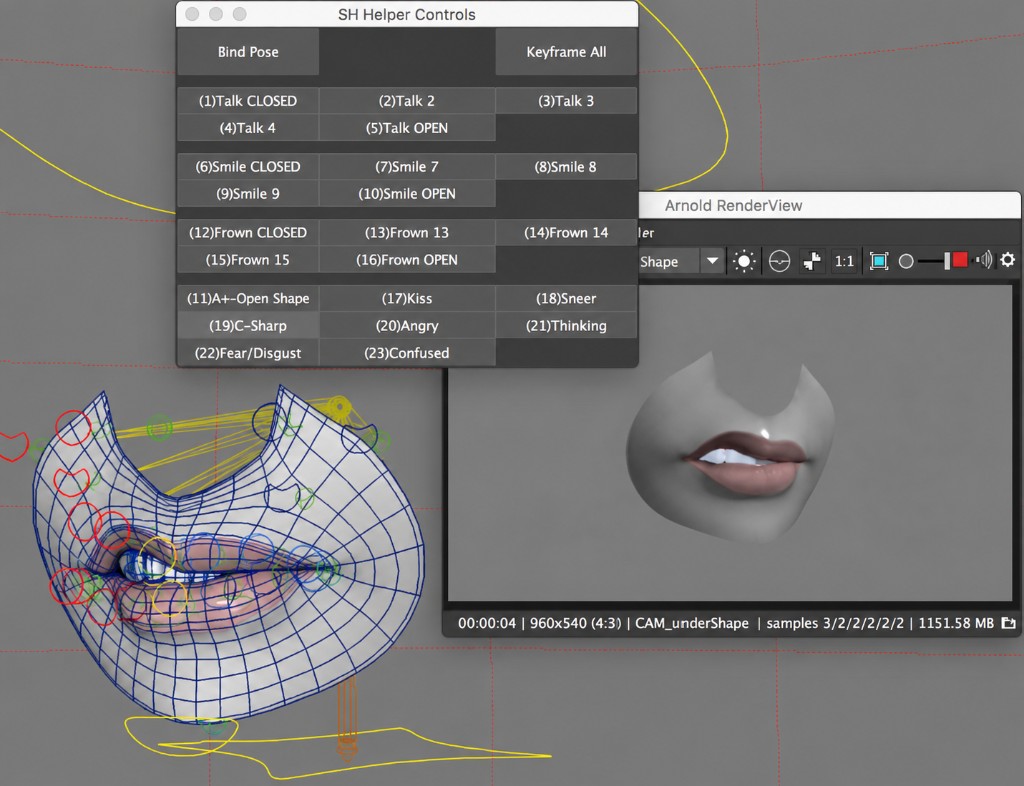
Task: Click the crop region icon in RenderView
Action: click(812, 261)
